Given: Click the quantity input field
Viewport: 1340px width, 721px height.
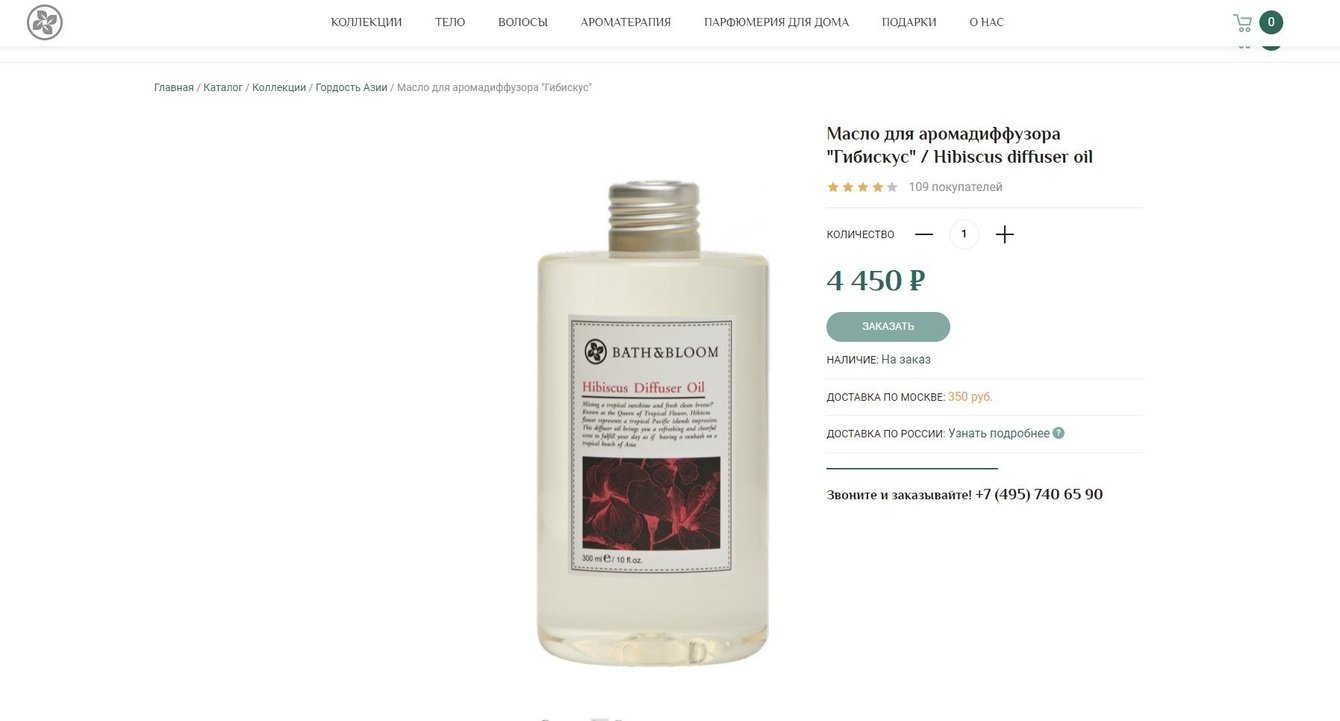Looking at the screenshot, I should tap(964, 234).
